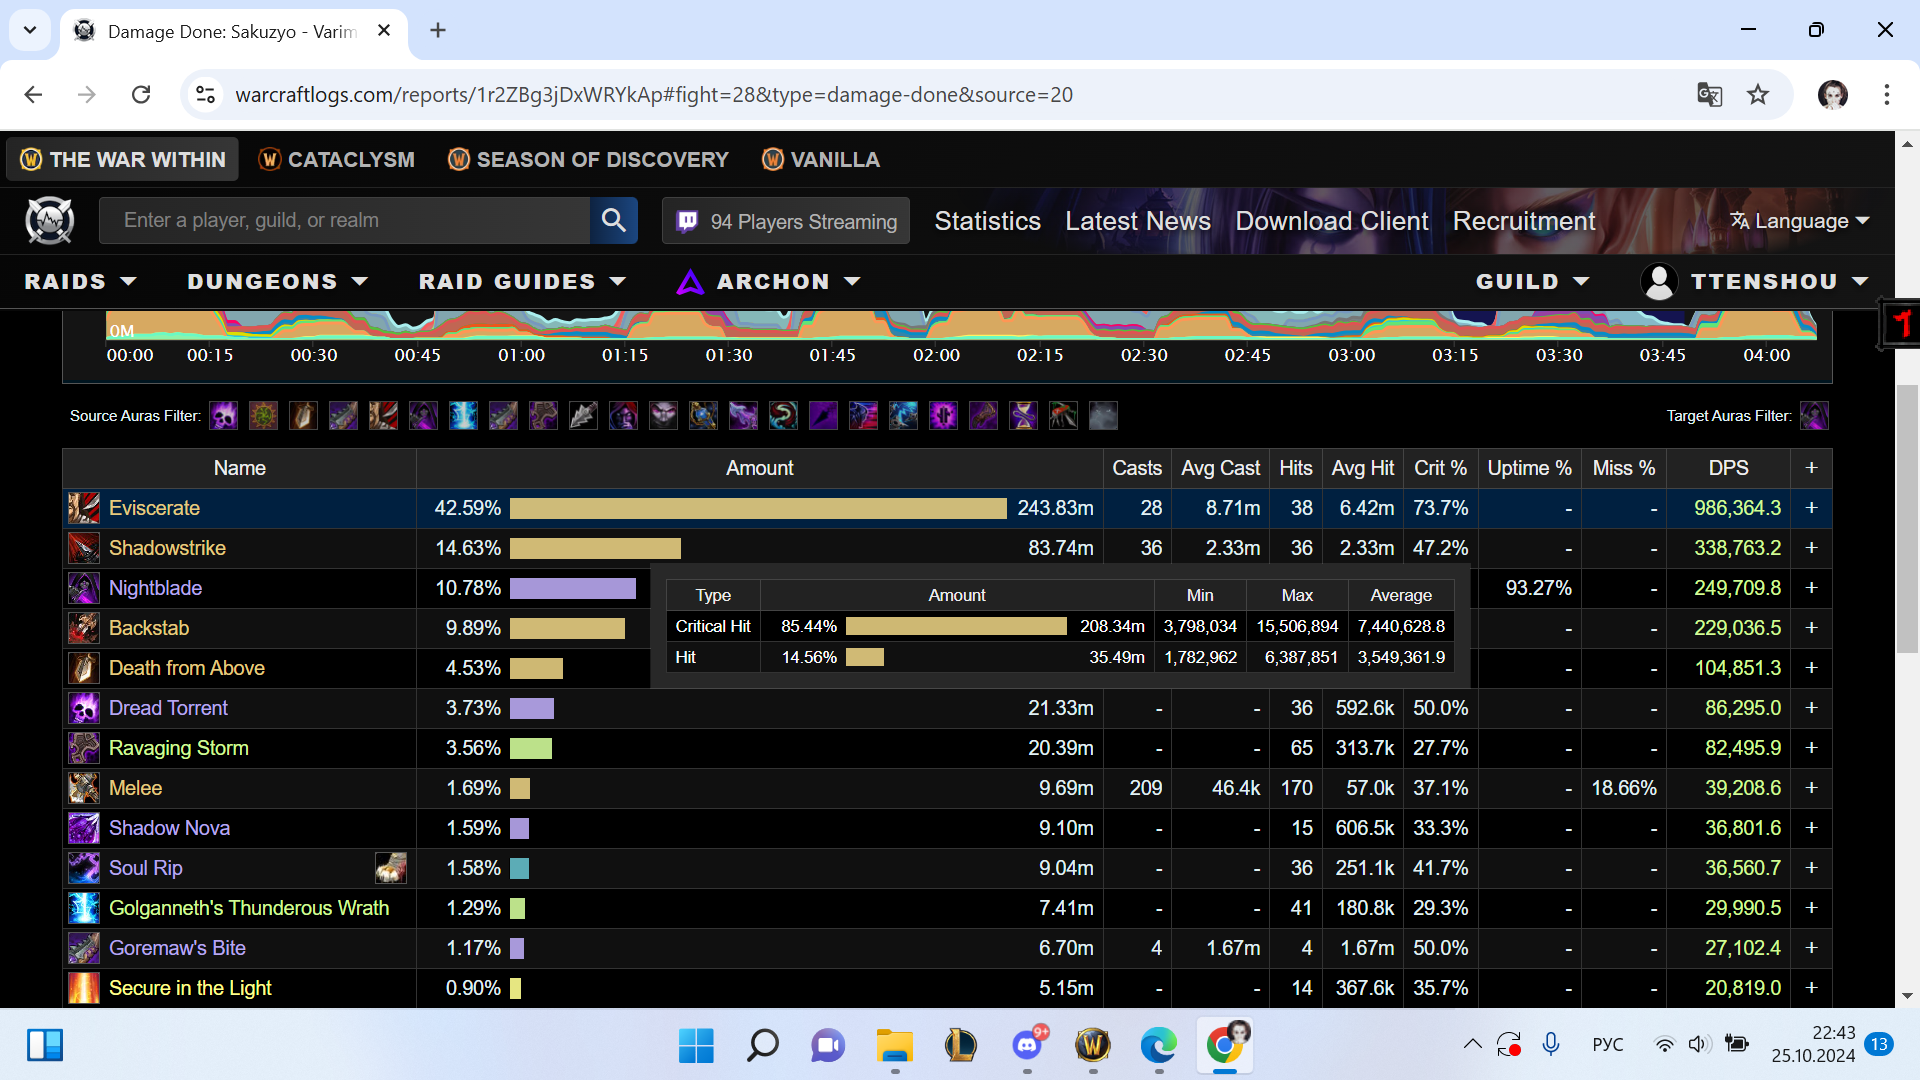
Task: Sort table by DPS column header
Action: tap(1728, 468)
